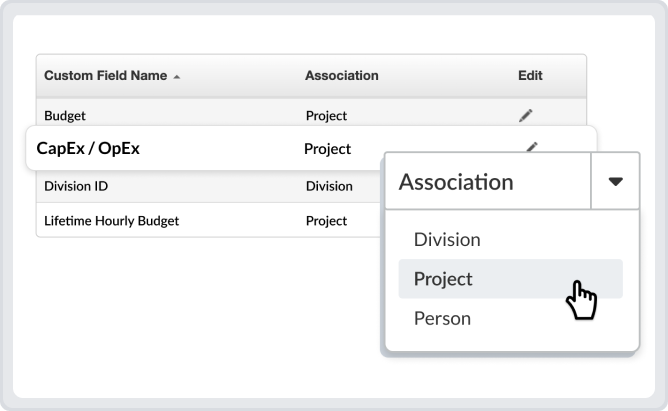The image size is (668, 411).
Task: Click Project association in the Budget row
Action: tap(326, 115)
